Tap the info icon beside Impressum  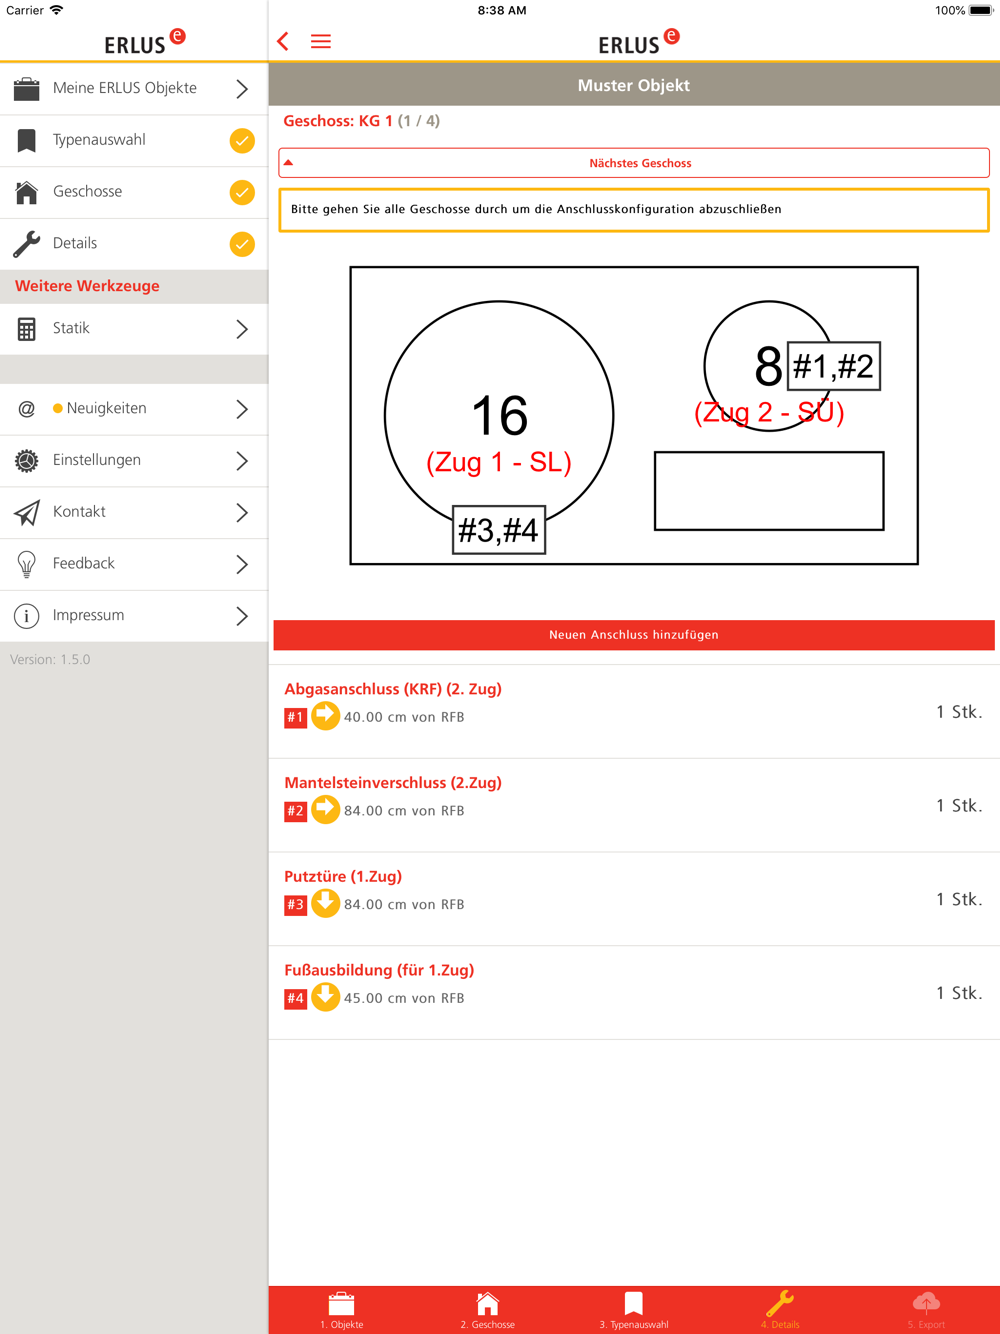[27, 616]
